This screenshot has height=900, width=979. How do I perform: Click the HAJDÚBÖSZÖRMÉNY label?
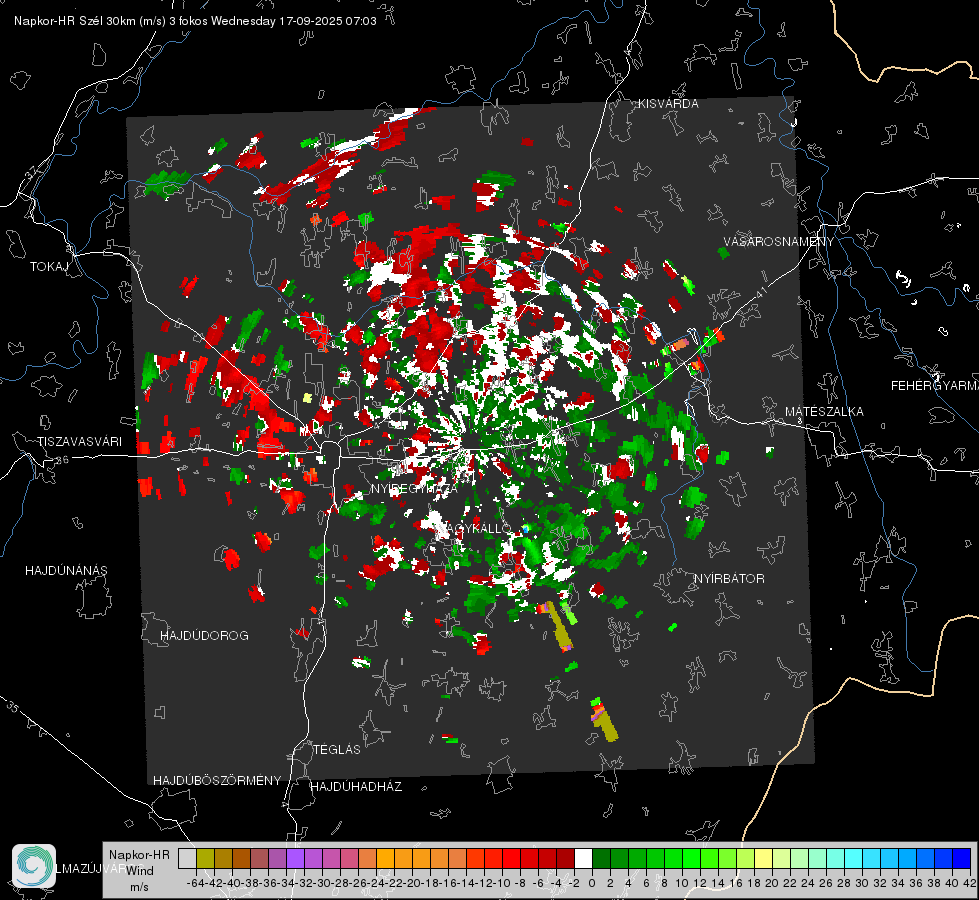pos(217,781)
